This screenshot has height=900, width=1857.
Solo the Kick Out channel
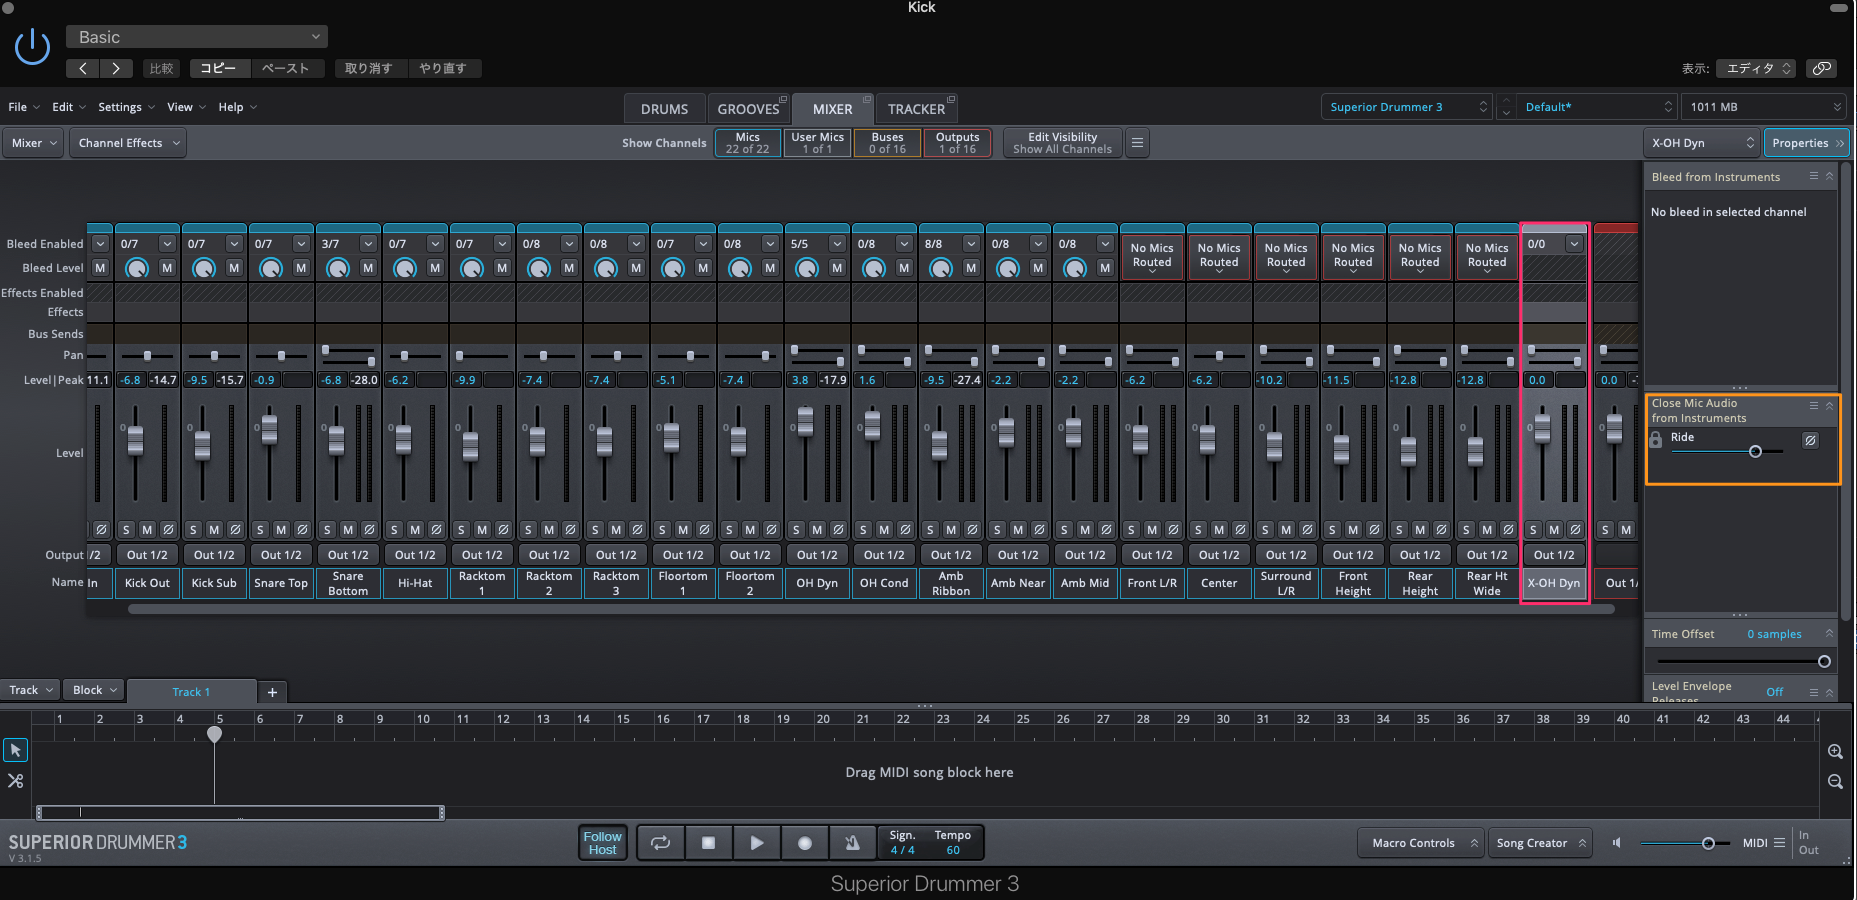coord(126,529)
